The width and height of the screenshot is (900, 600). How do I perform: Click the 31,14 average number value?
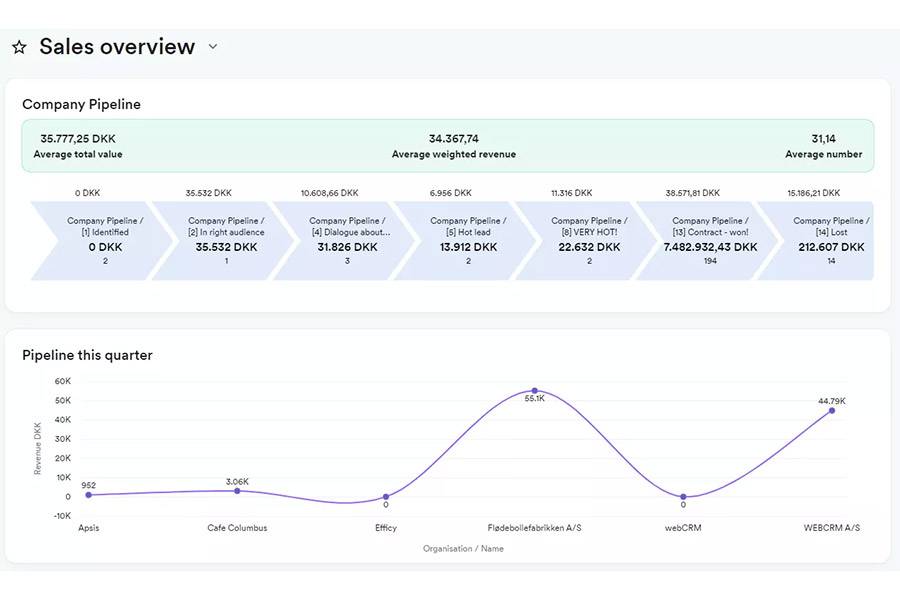click(x=823, y=138)
